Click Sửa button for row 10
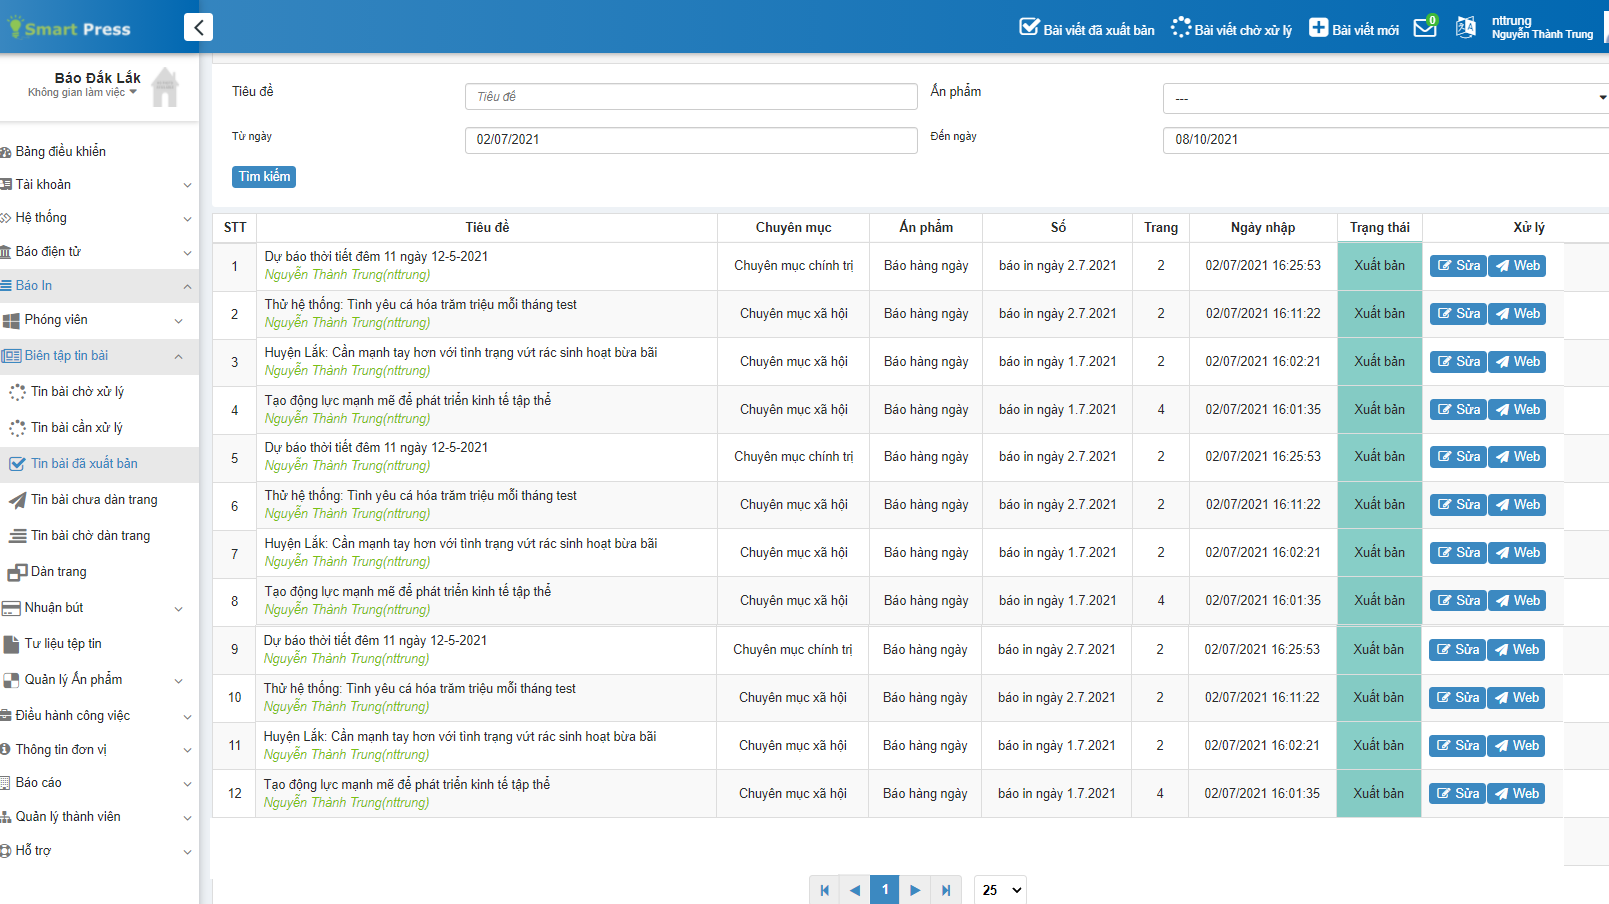This screenshot has width=1609, height=904. pyautogui.click(x=1457, y=698)
